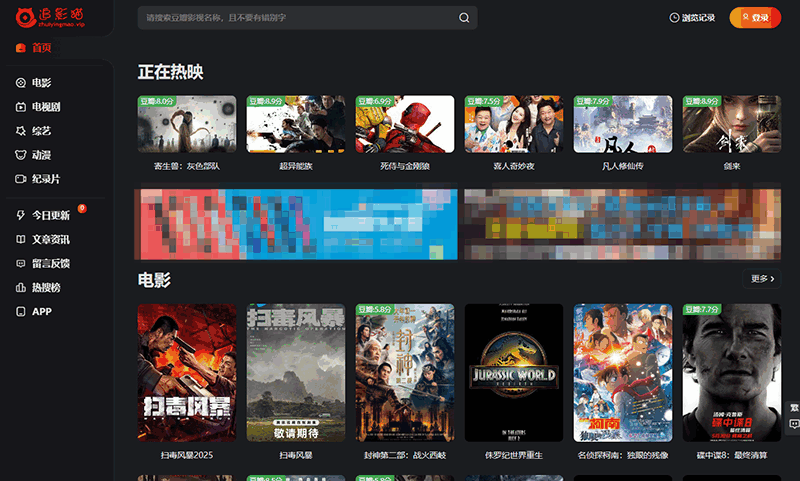800x481 pixels.
Task: Click the 电影 film reel icon
Action: pos(21,83)
